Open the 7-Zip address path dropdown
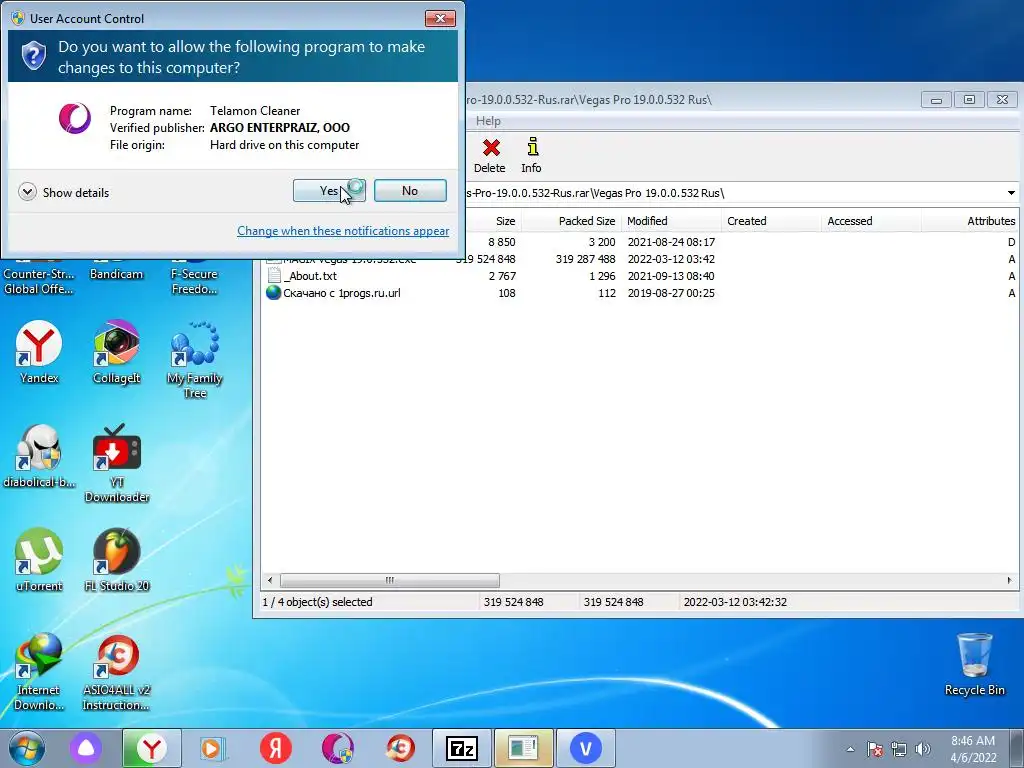 (x=1011, y=193)
